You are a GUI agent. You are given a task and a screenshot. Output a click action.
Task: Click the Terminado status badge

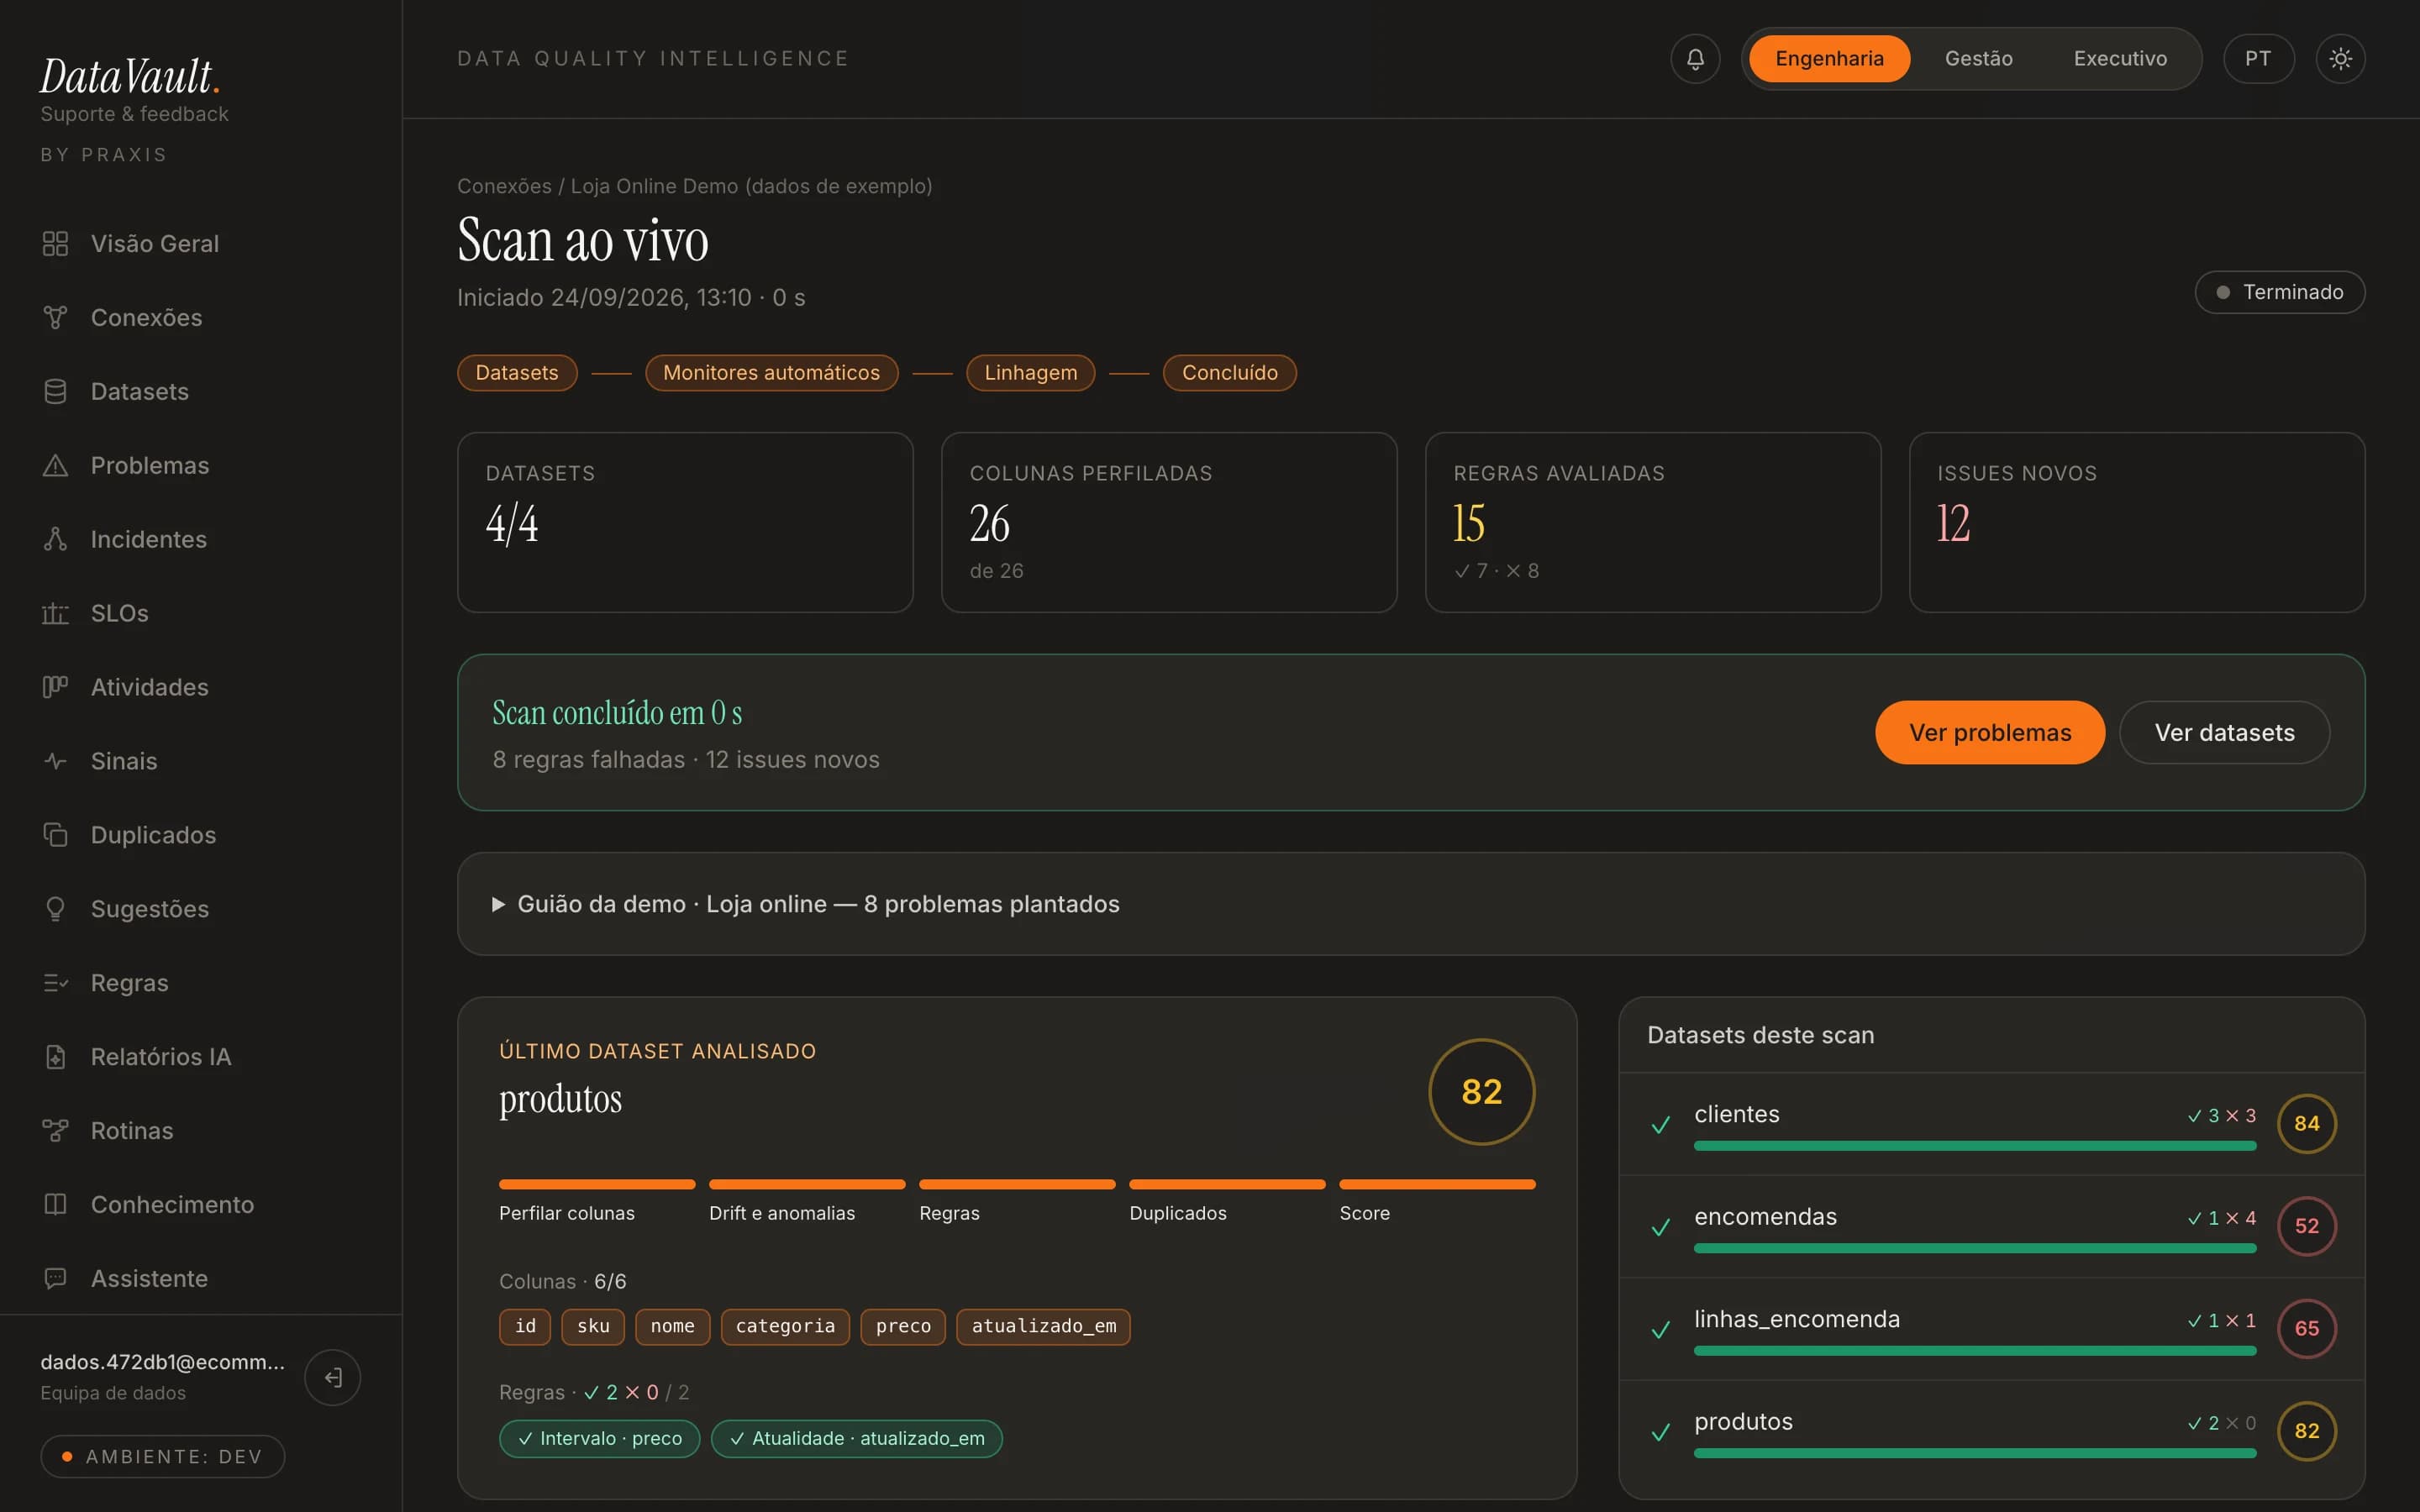[2280, 292]
